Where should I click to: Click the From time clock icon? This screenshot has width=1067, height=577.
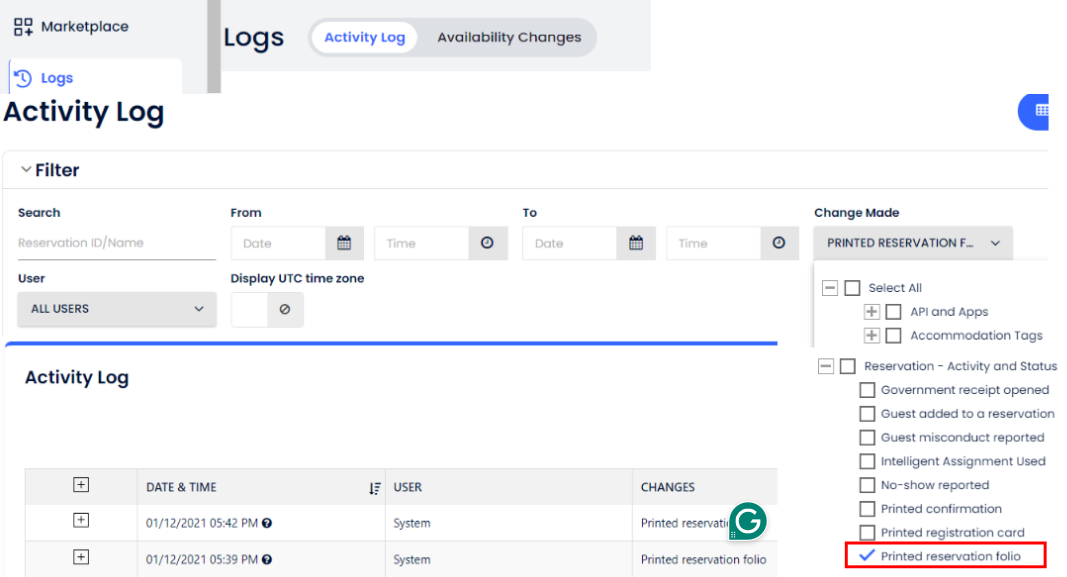487,243
